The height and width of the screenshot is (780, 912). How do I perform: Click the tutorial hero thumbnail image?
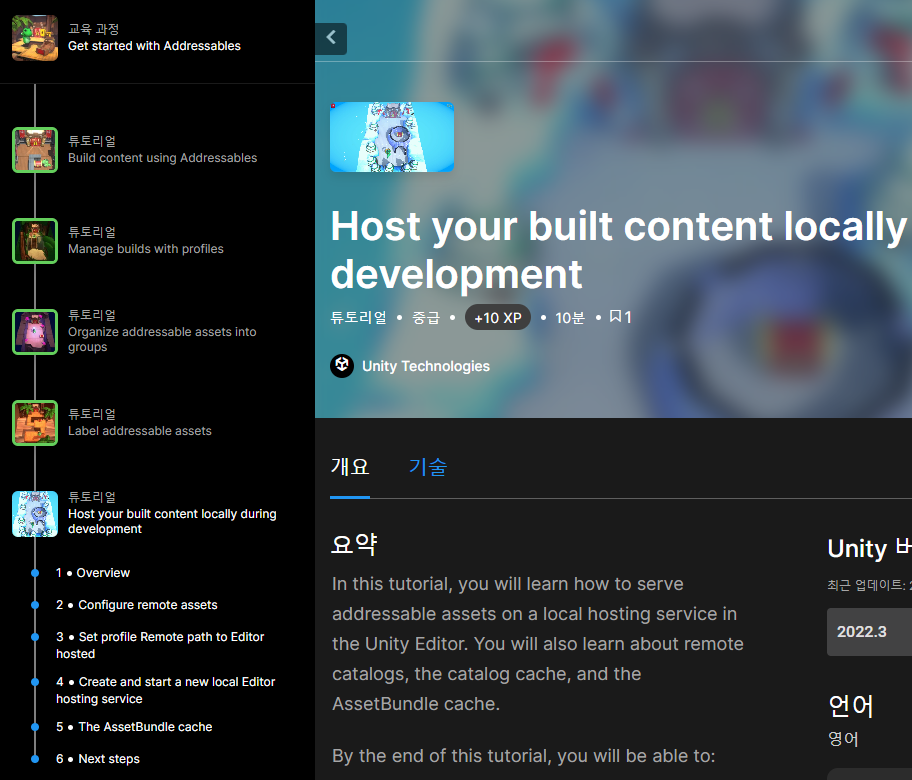(392, 137)
